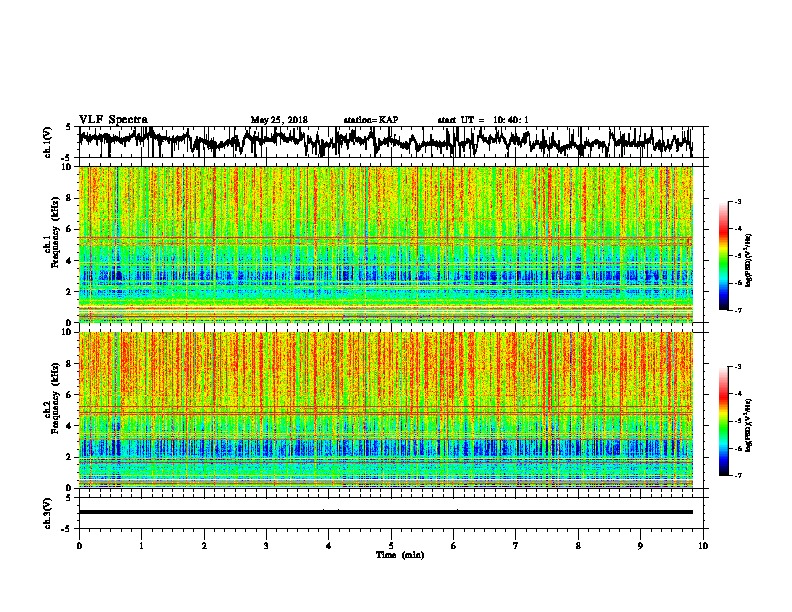Click the ch.2 color scale bar
Screen dimensions: 792x612
(x=723, y=421)
